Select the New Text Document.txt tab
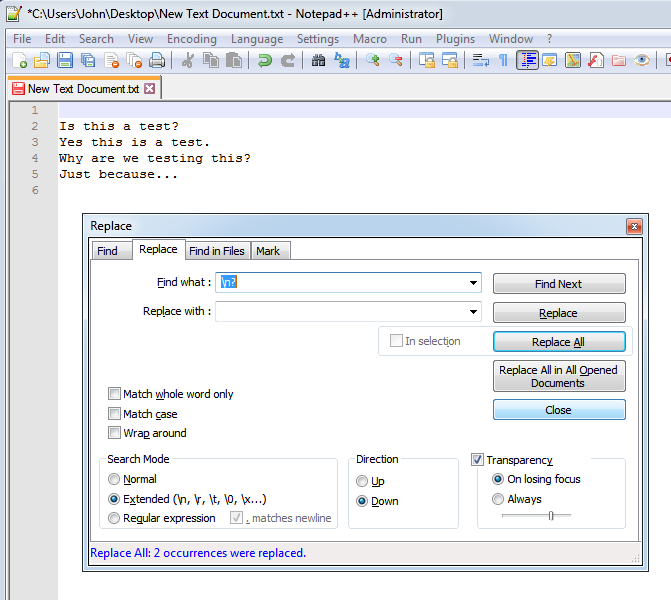671x600 pixels. point(83,89)
